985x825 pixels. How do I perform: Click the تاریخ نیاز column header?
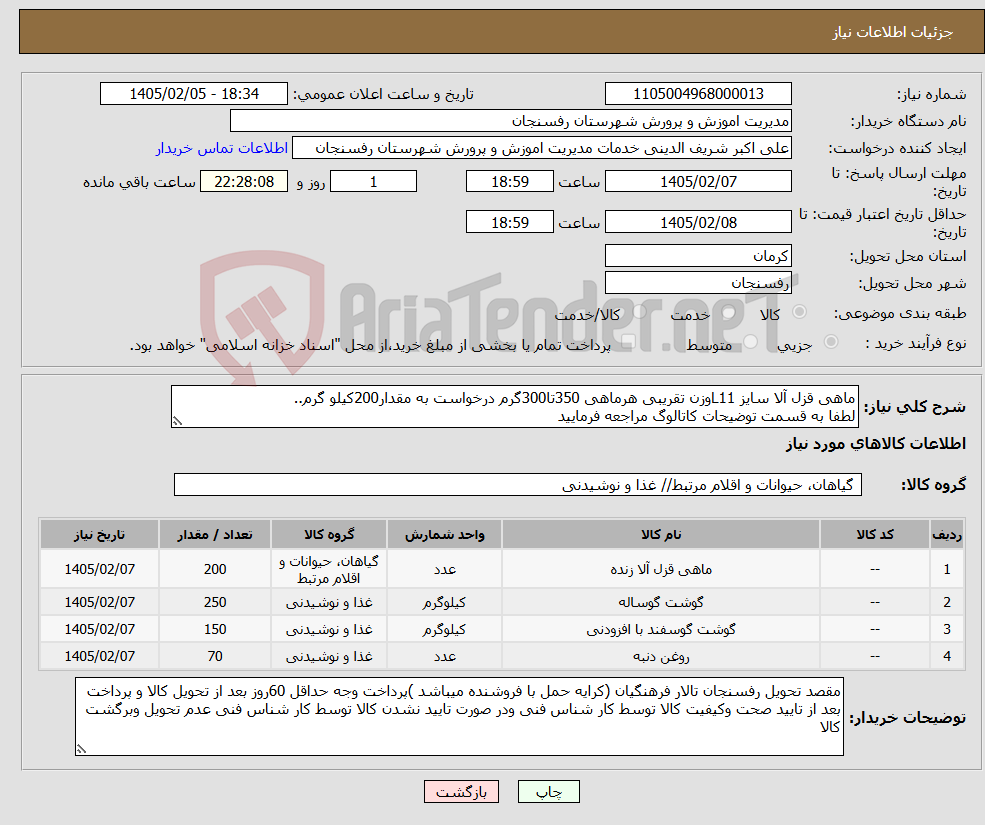[x=99, y=535]
